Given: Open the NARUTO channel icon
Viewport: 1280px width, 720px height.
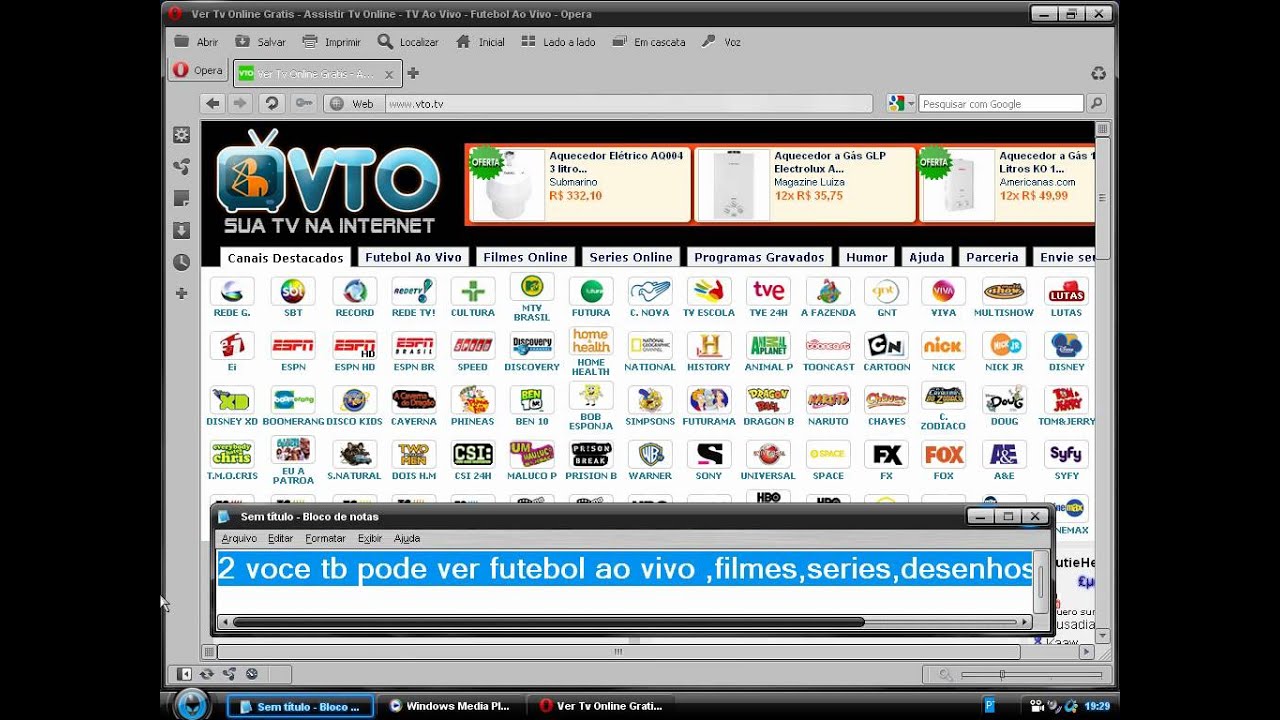Looking at the screenshot, I should tap(828, 399).
